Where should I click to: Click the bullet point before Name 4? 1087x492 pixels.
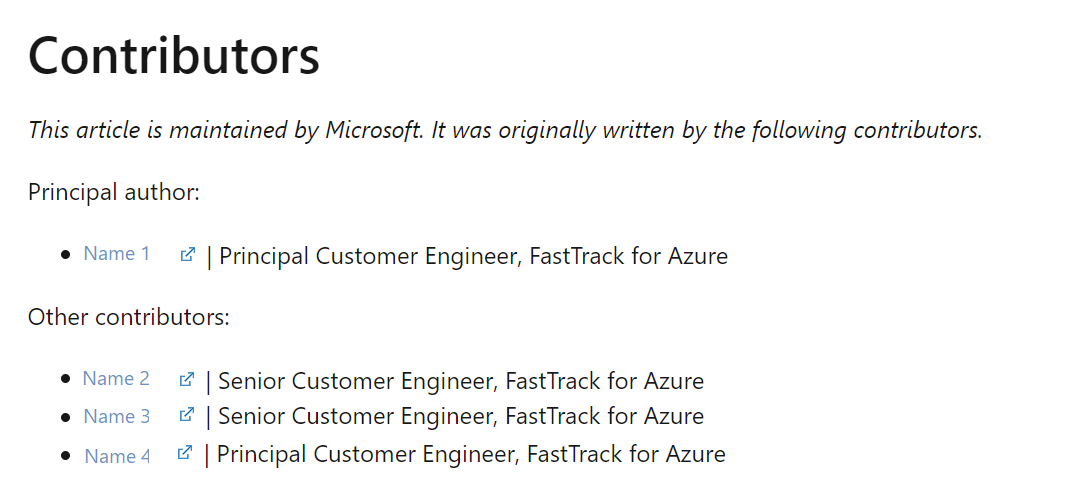coord(66,456)
